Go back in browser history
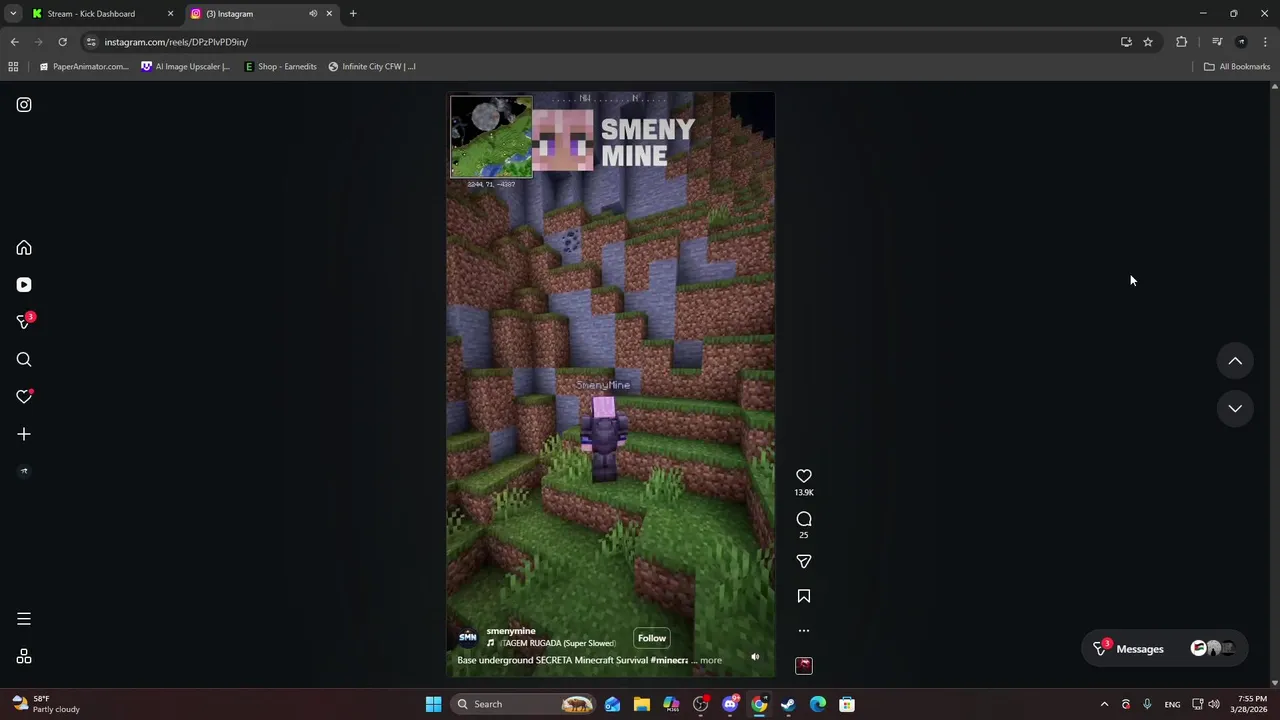1280x720 pixels. 14,42
